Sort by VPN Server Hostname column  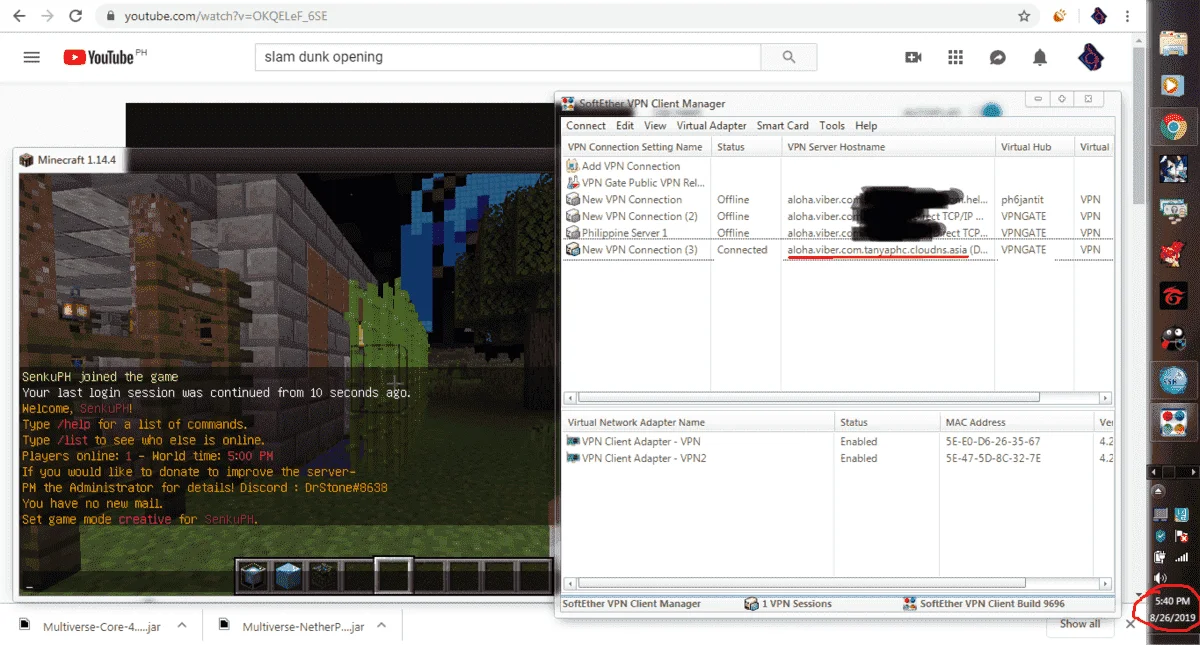click(x=888, y=147)
